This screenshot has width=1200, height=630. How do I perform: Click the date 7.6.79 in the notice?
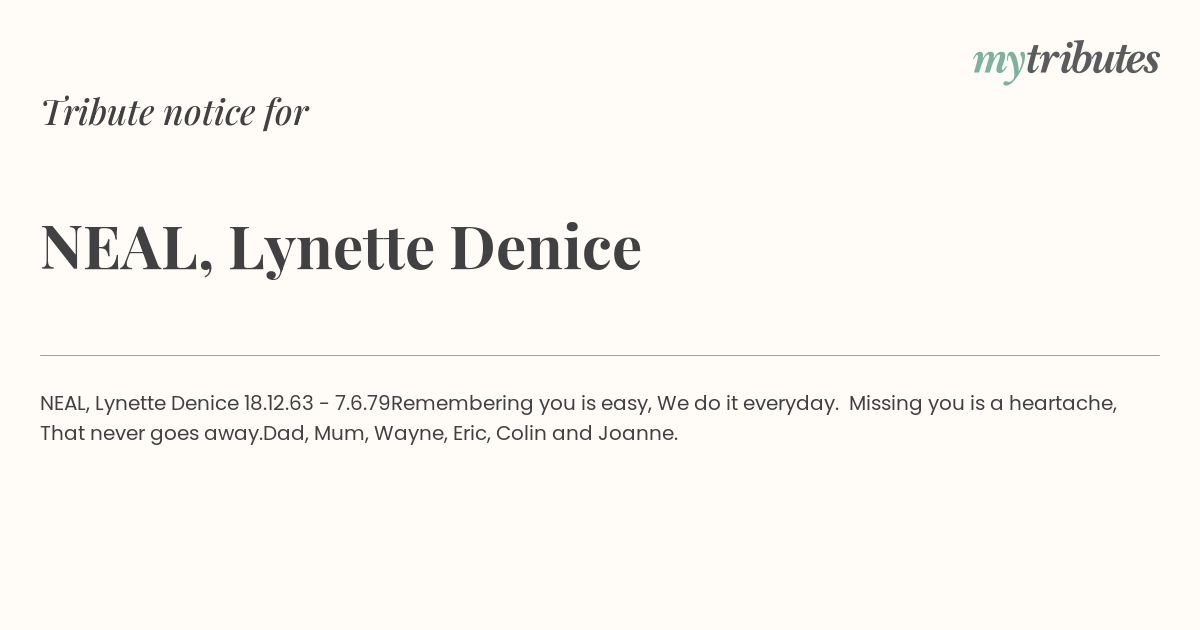[x=362, y=403]
